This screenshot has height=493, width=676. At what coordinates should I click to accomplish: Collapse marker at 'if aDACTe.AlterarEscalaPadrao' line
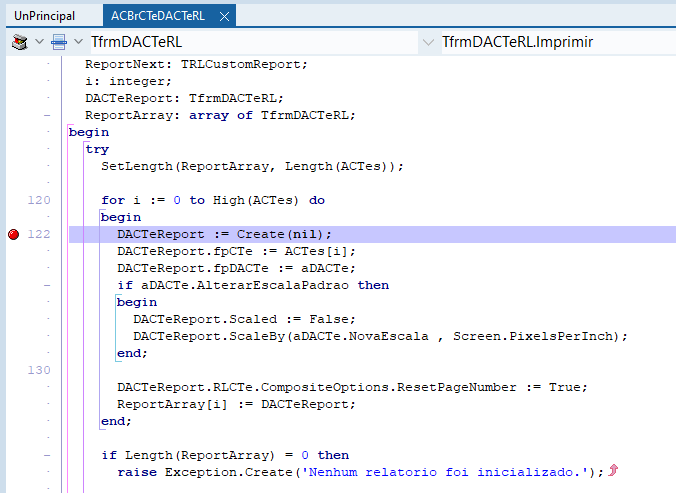point(47,285)
